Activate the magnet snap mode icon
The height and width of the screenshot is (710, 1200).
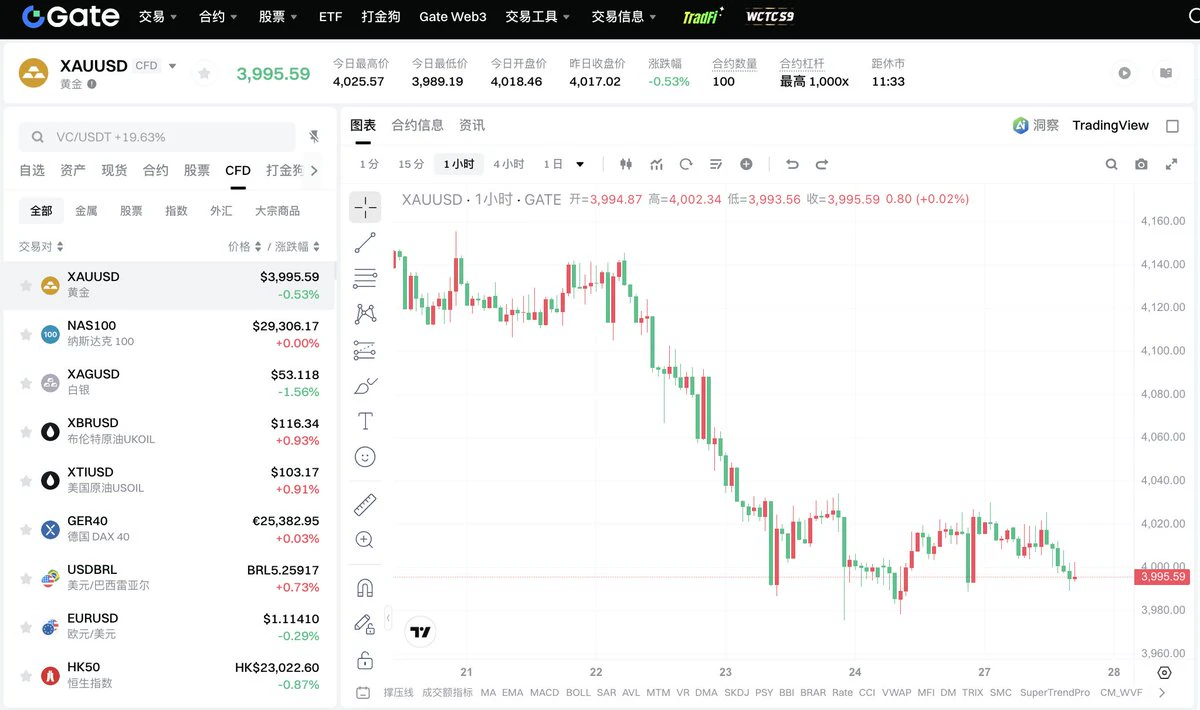coord(365,588)
